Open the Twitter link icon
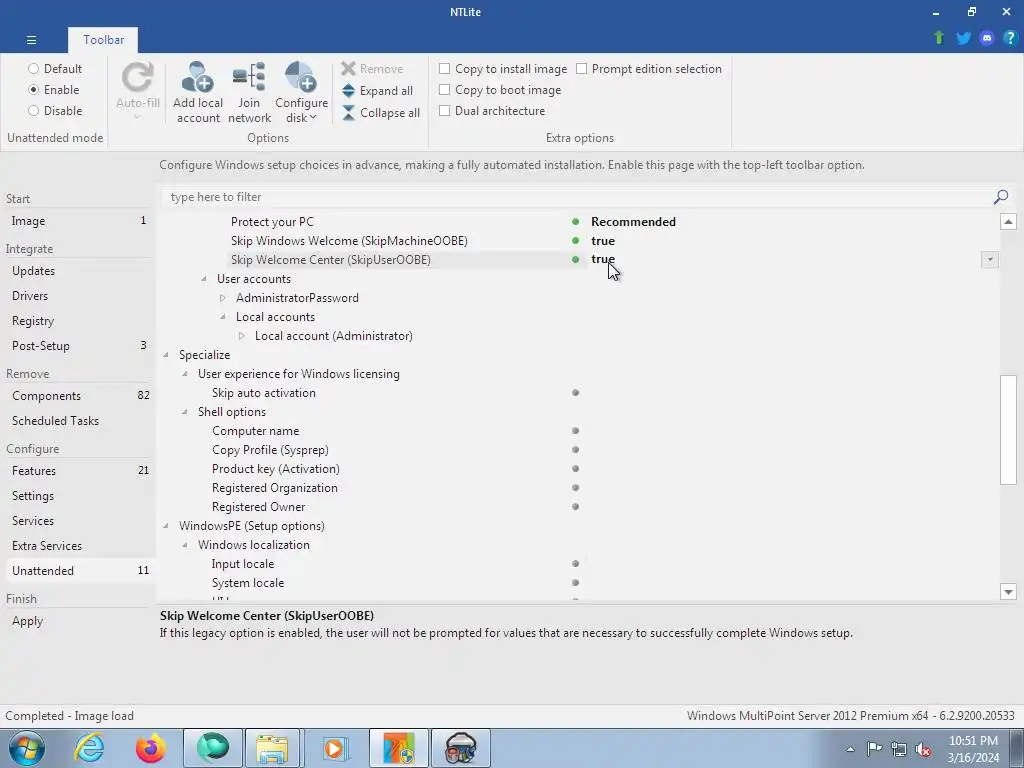The height and width of the screenshot is (768, 1024). 963,38
